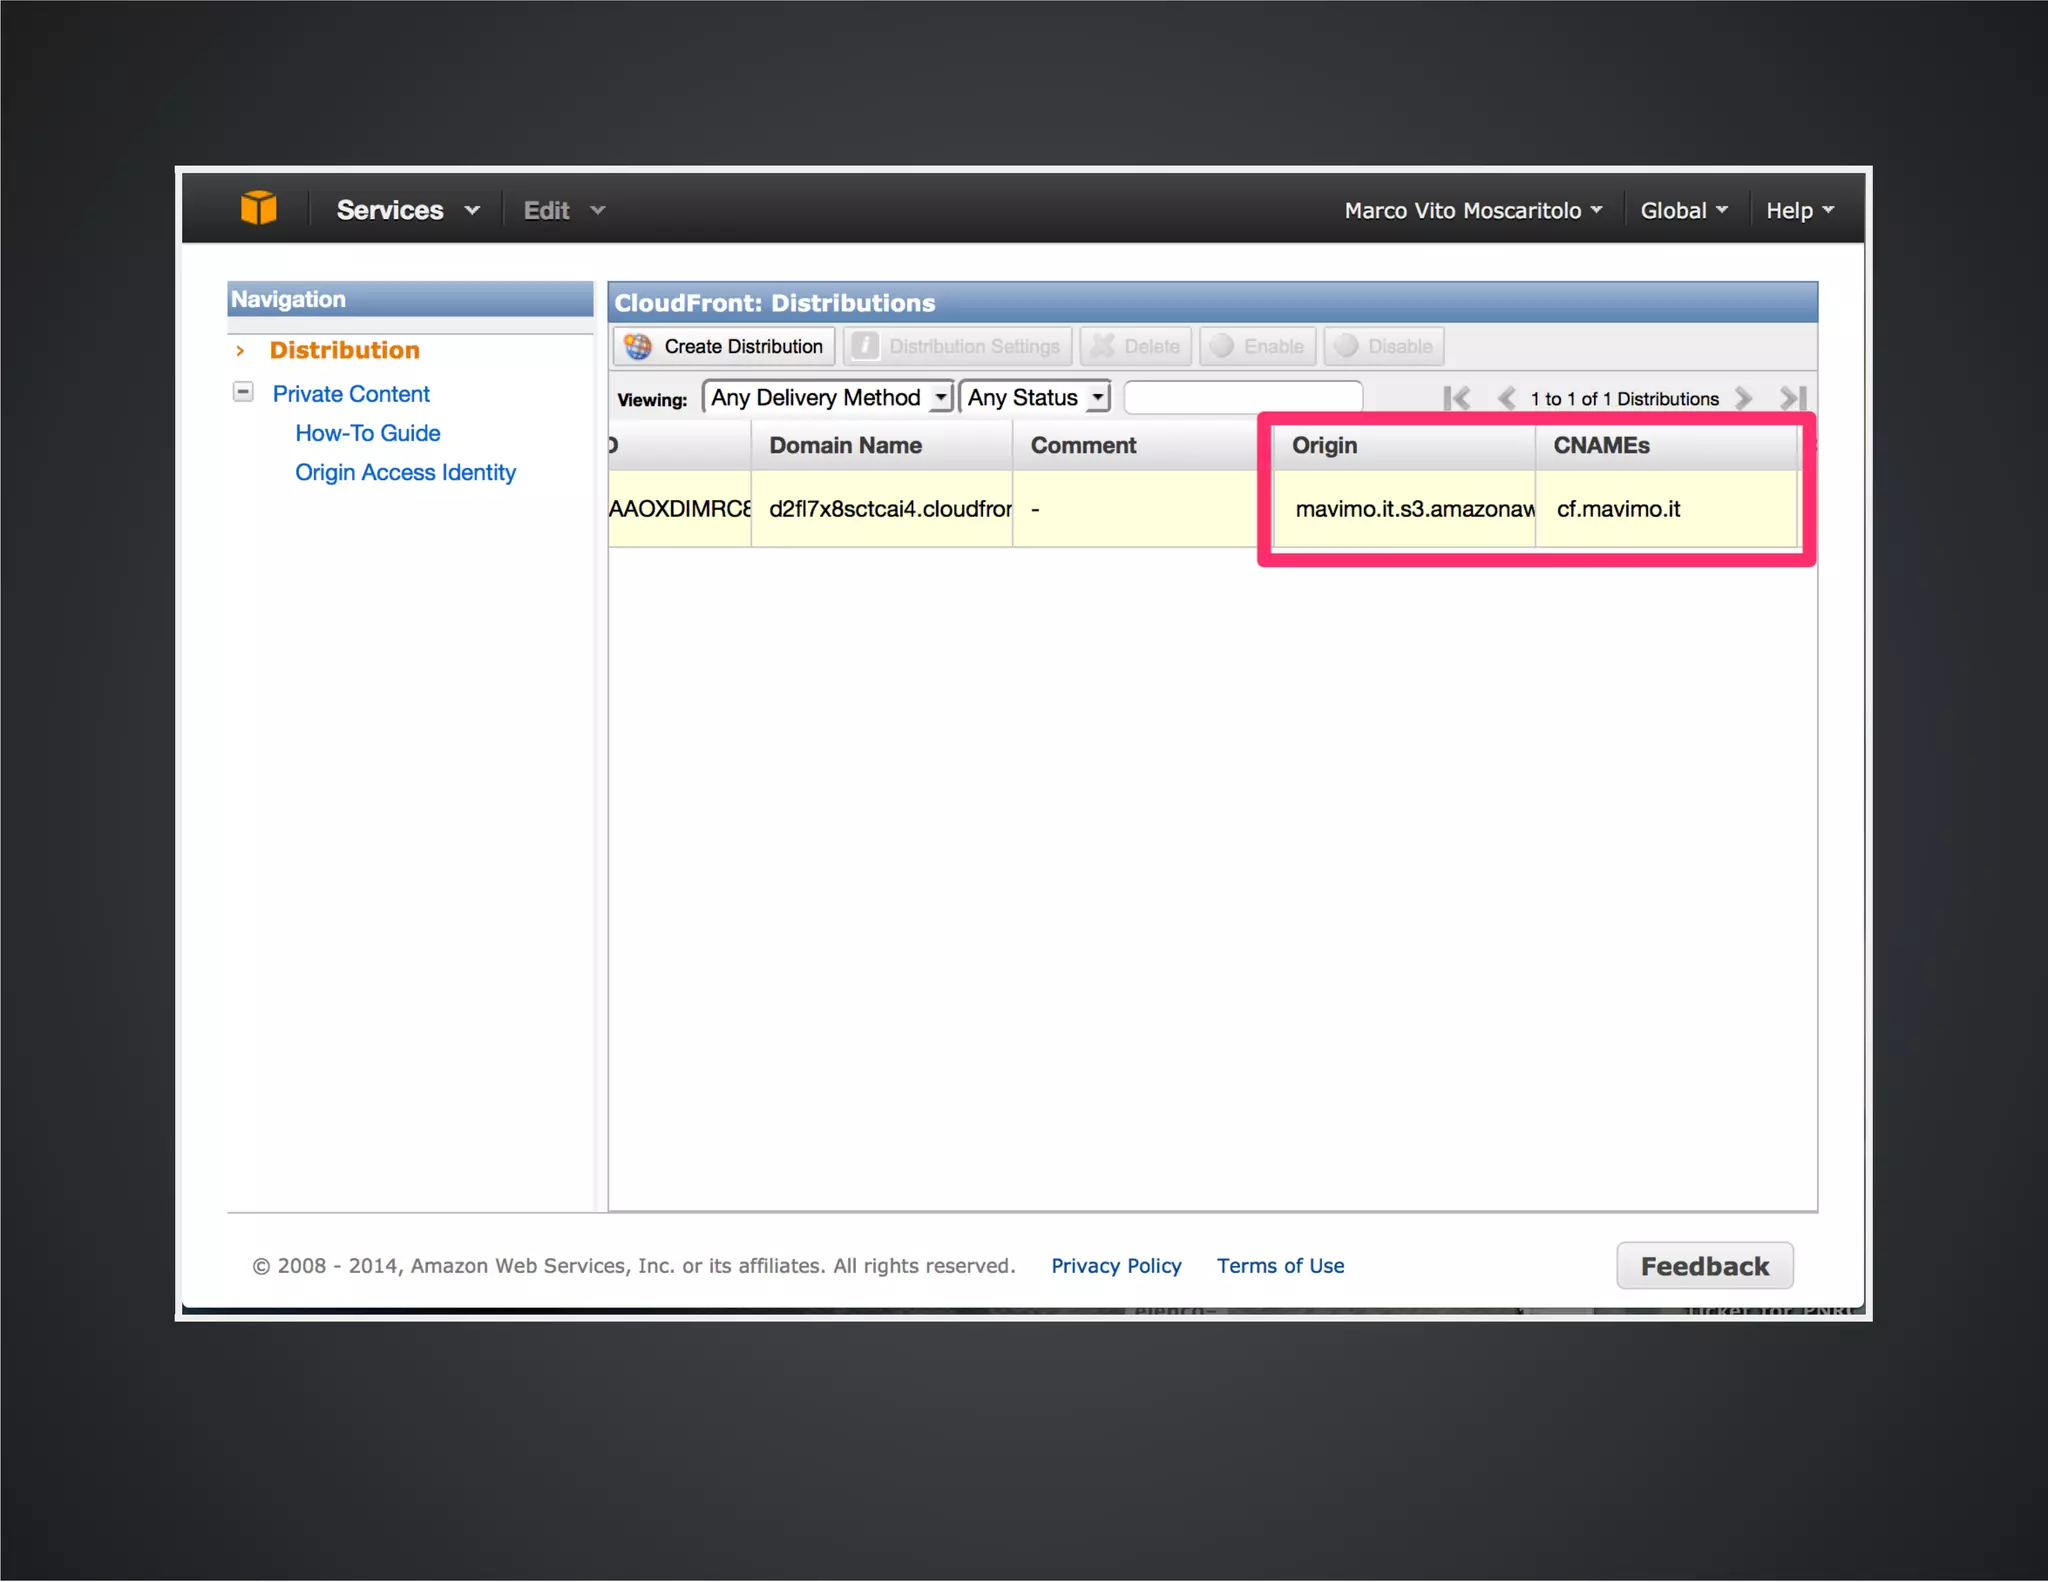Click the Feedback button
Viewport: 2048px width, 1582px height.
1704,1266
